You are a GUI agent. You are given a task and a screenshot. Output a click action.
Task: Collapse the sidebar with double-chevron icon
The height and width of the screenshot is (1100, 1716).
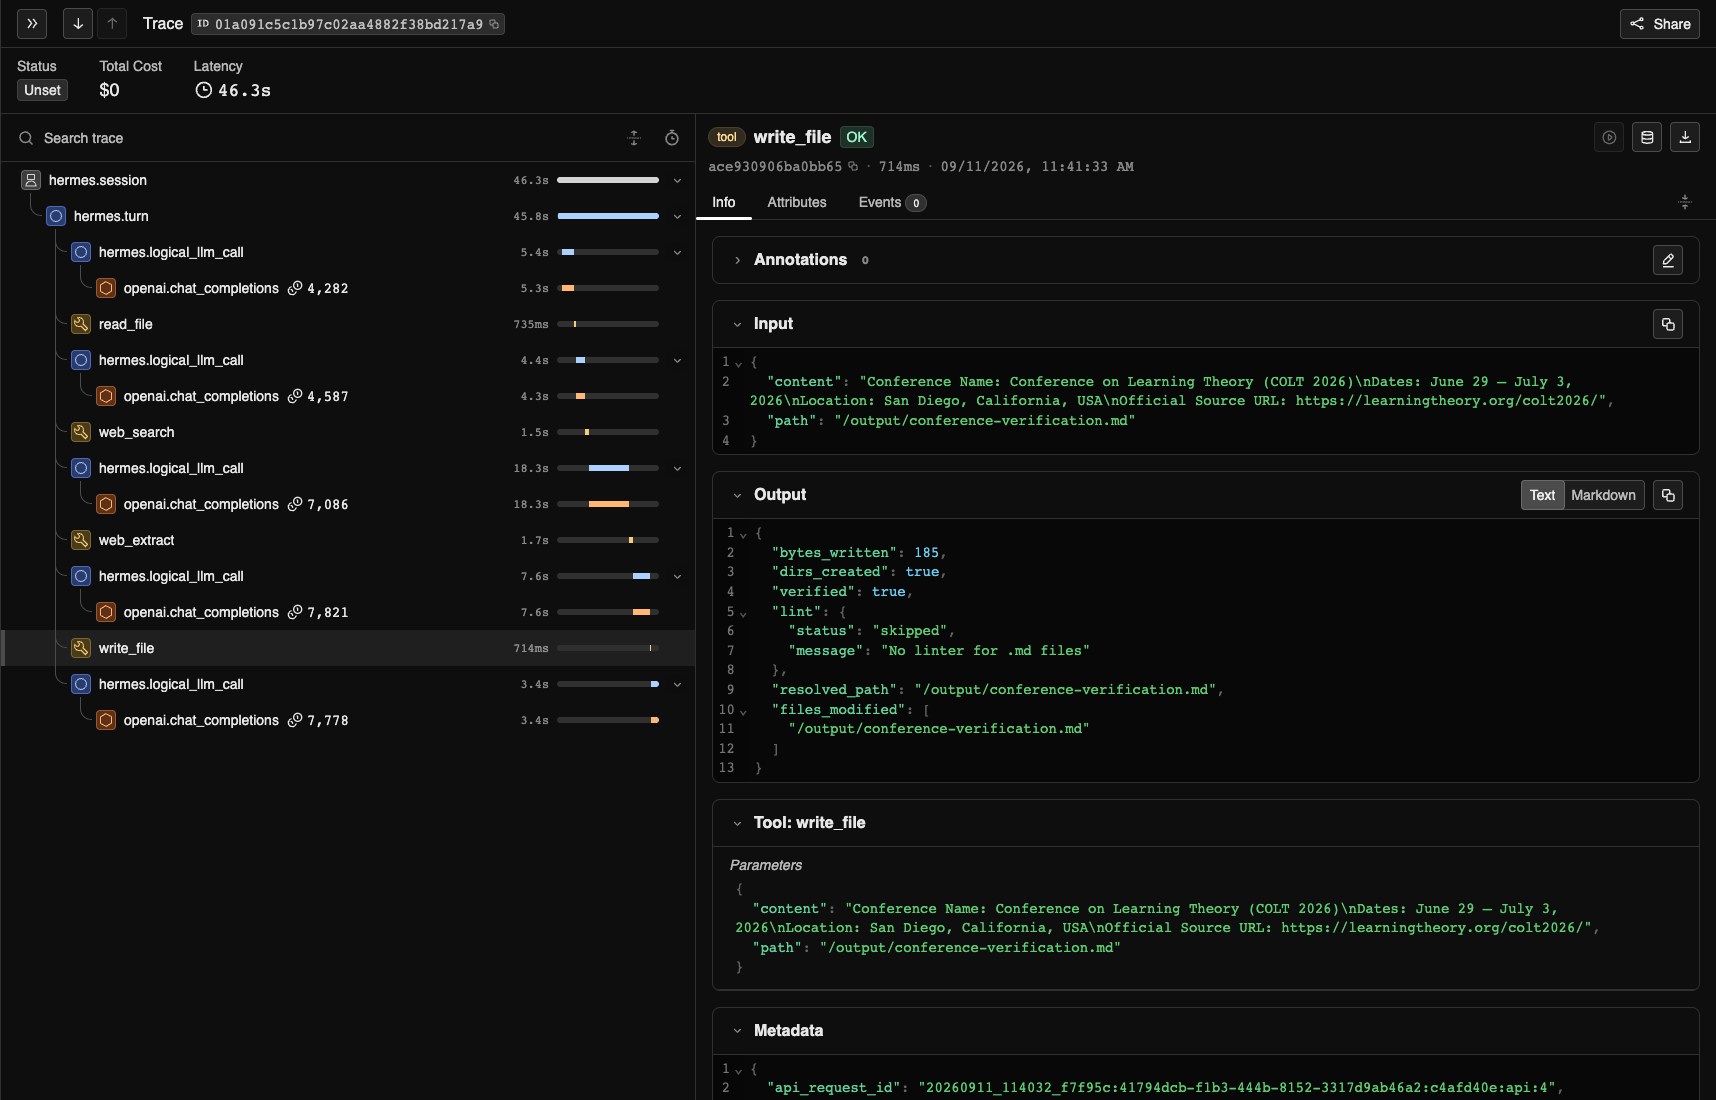[x=32, y=24]
